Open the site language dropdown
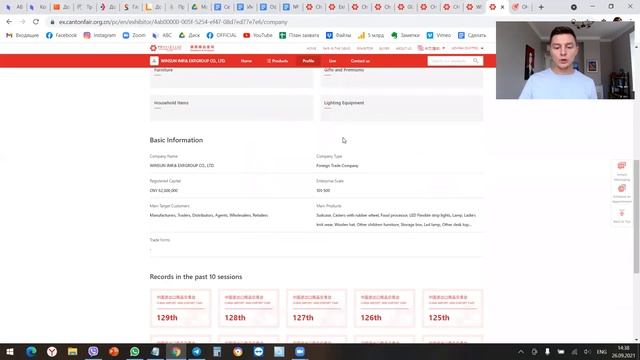Viewport: 640px width, 360px height. point(431,48)
